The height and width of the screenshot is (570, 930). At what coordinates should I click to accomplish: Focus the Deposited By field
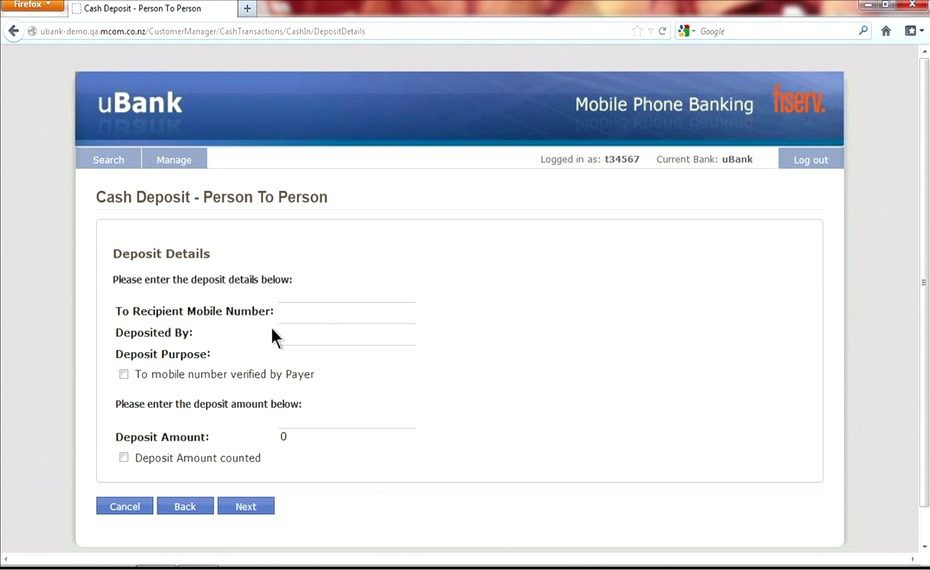[x=347, y=334]
